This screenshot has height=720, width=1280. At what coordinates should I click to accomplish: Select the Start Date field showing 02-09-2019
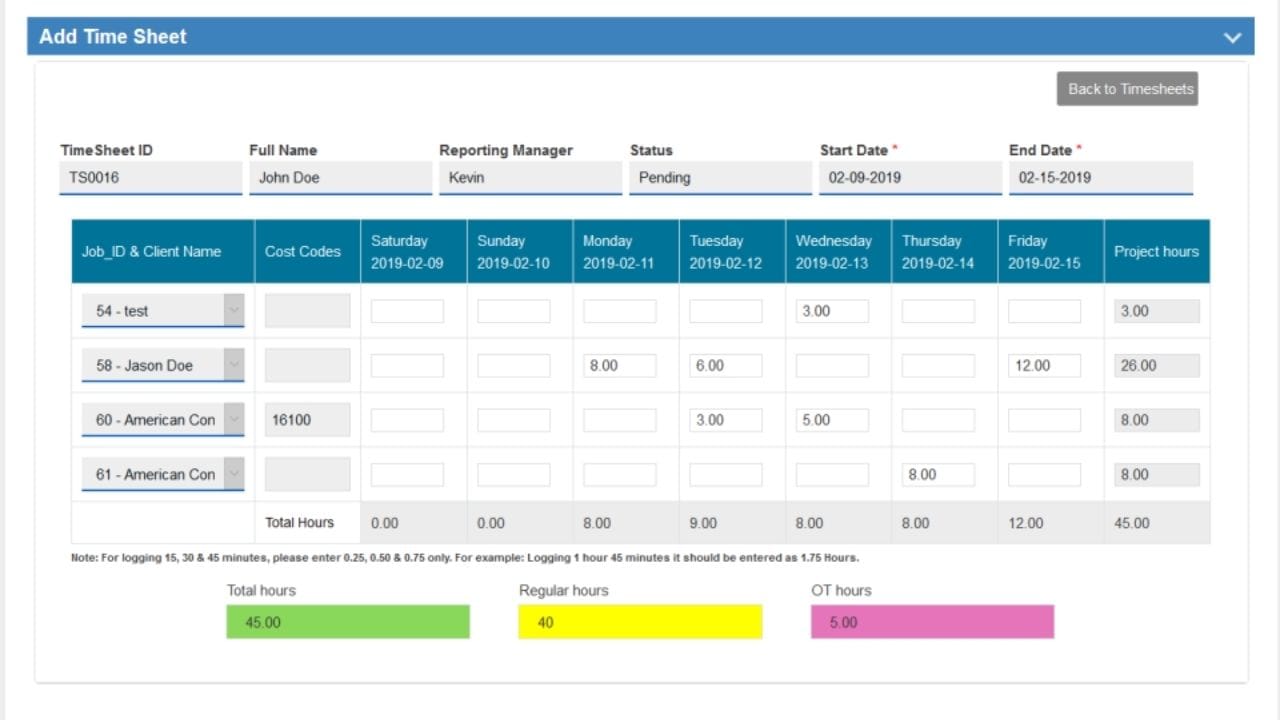[x=909, y=177]
